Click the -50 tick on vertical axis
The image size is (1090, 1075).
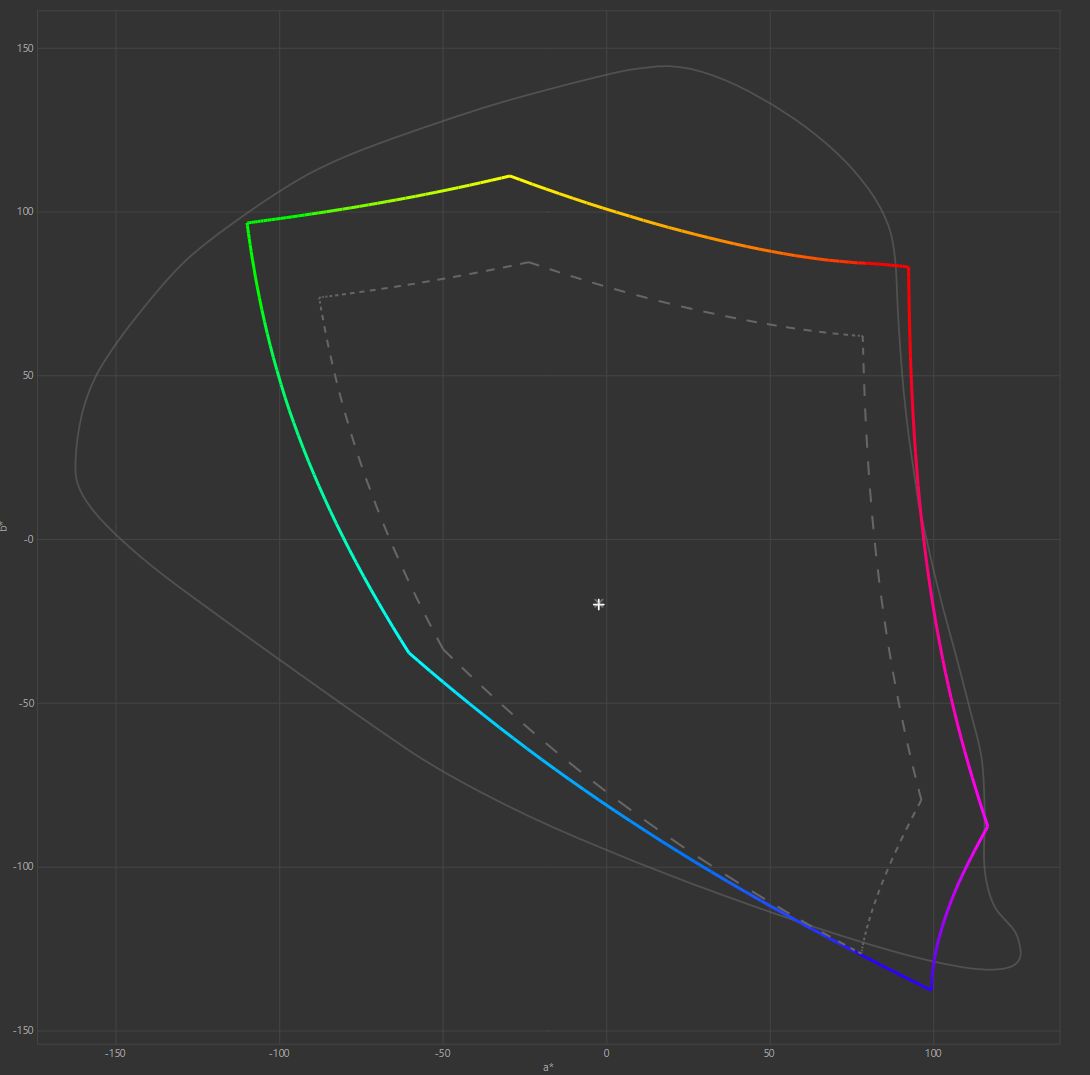pos(24,703)
